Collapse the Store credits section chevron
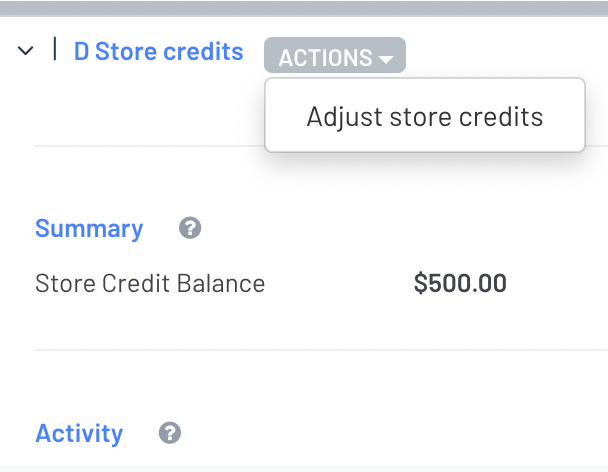The width and height of the screenshot is (608, 472). tap(26, 50)
